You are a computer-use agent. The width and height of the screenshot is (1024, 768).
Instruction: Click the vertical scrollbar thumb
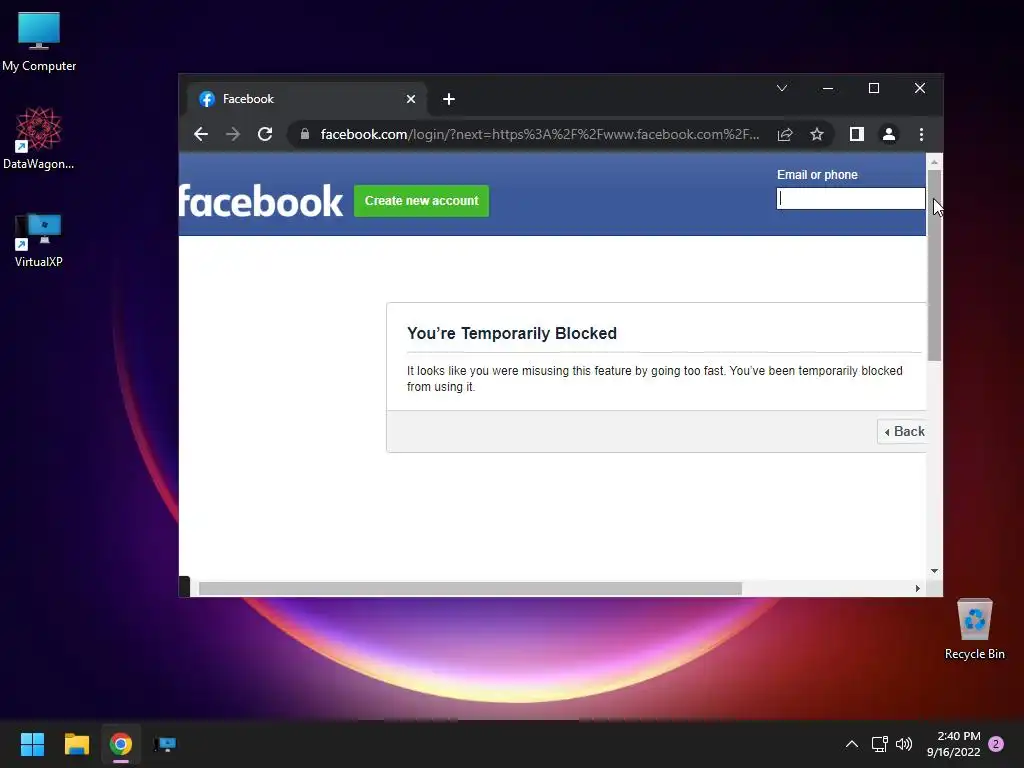tap(935, 264)
